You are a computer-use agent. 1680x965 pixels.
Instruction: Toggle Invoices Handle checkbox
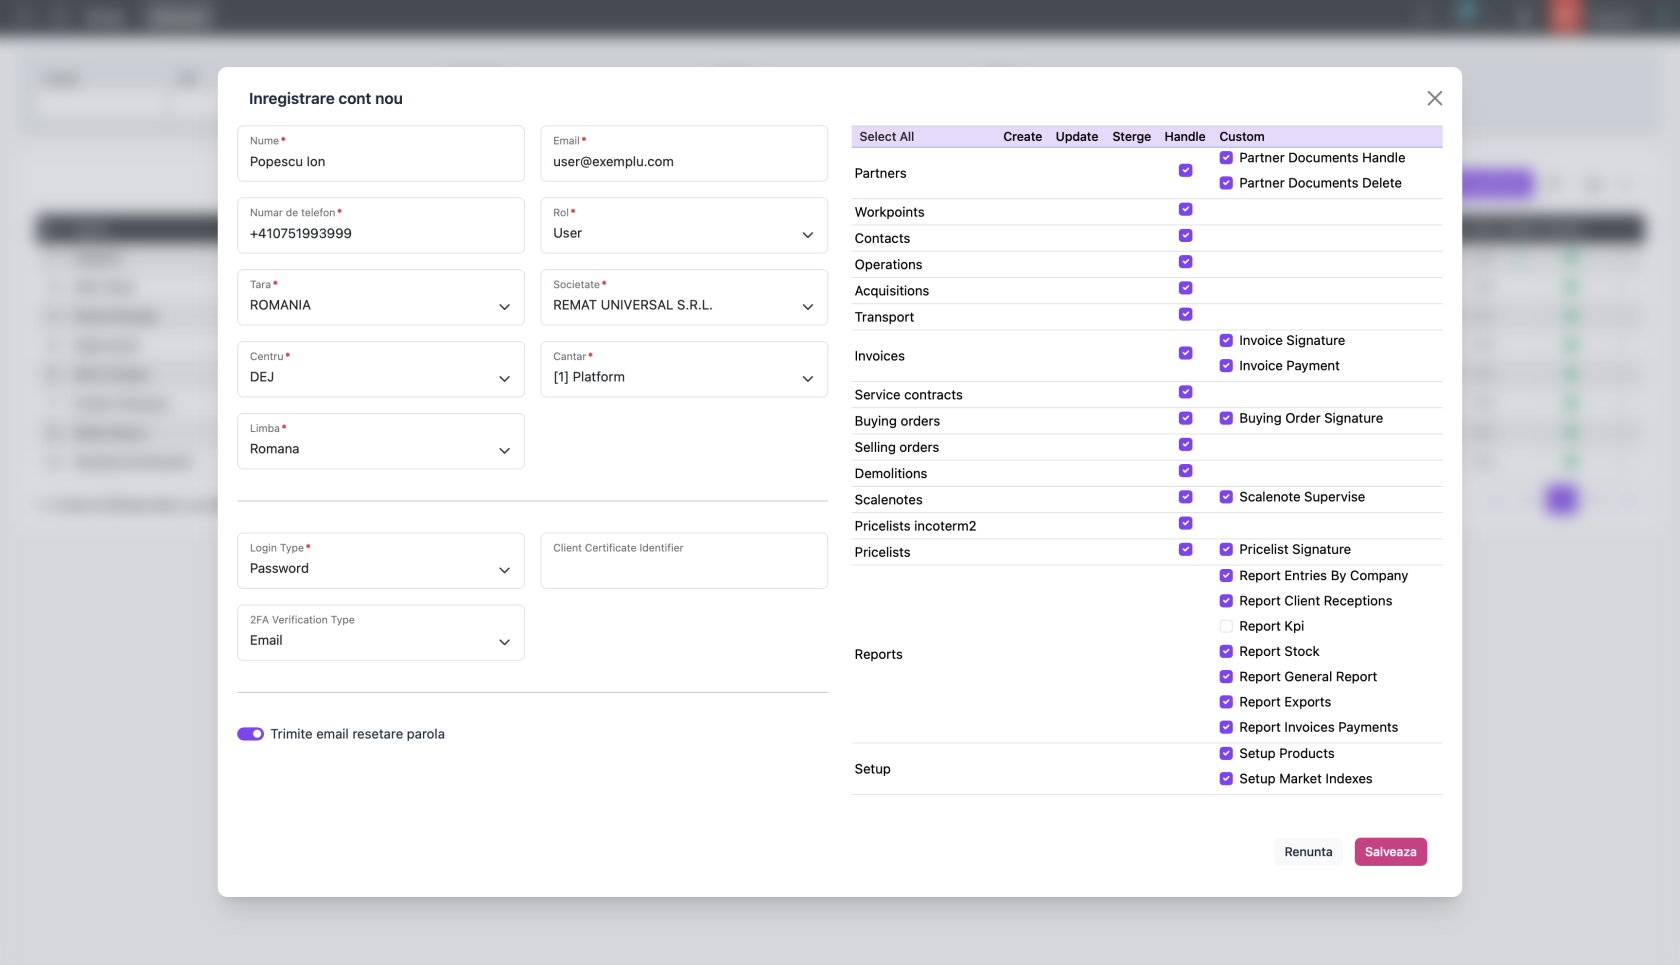[x=1185, y=353]
